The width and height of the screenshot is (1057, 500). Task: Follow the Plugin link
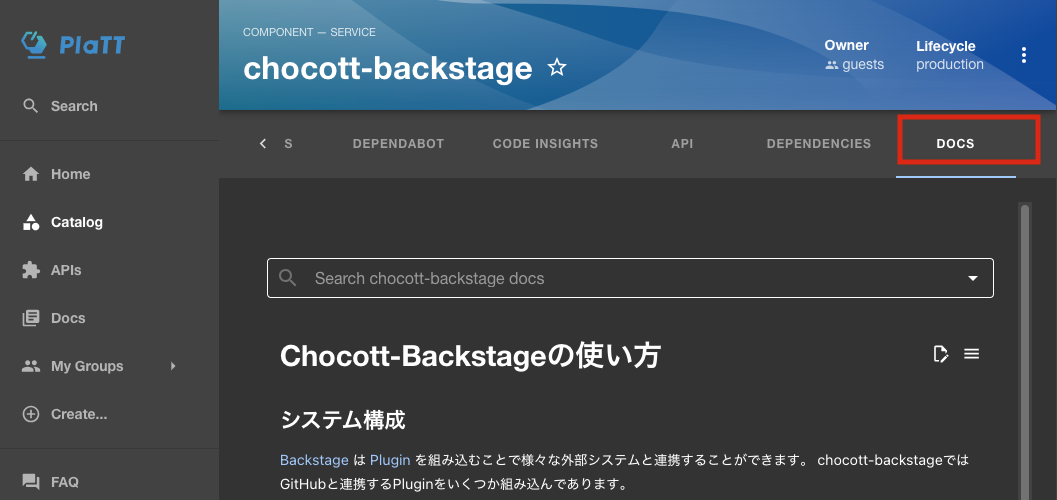[390, 460]
